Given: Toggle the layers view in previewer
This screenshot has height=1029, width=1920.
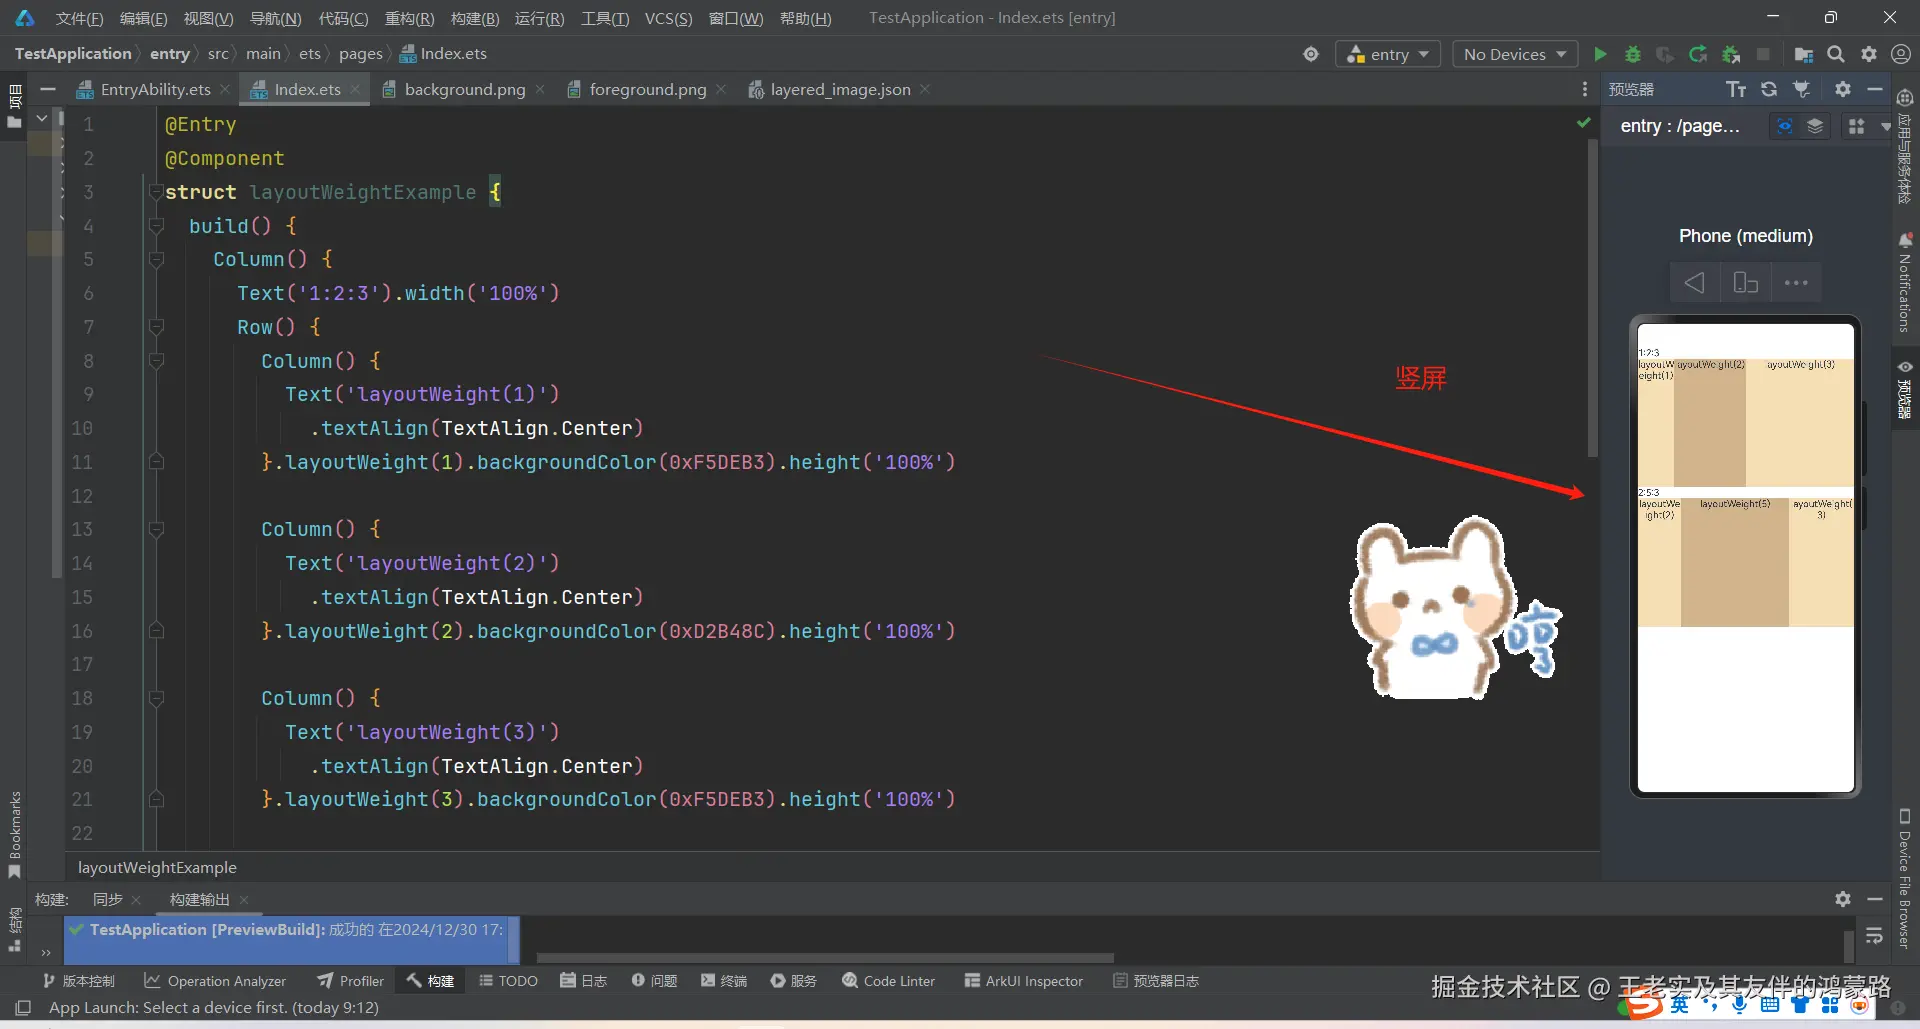Looking at the screenshot, I should [x=1815, y=126].
